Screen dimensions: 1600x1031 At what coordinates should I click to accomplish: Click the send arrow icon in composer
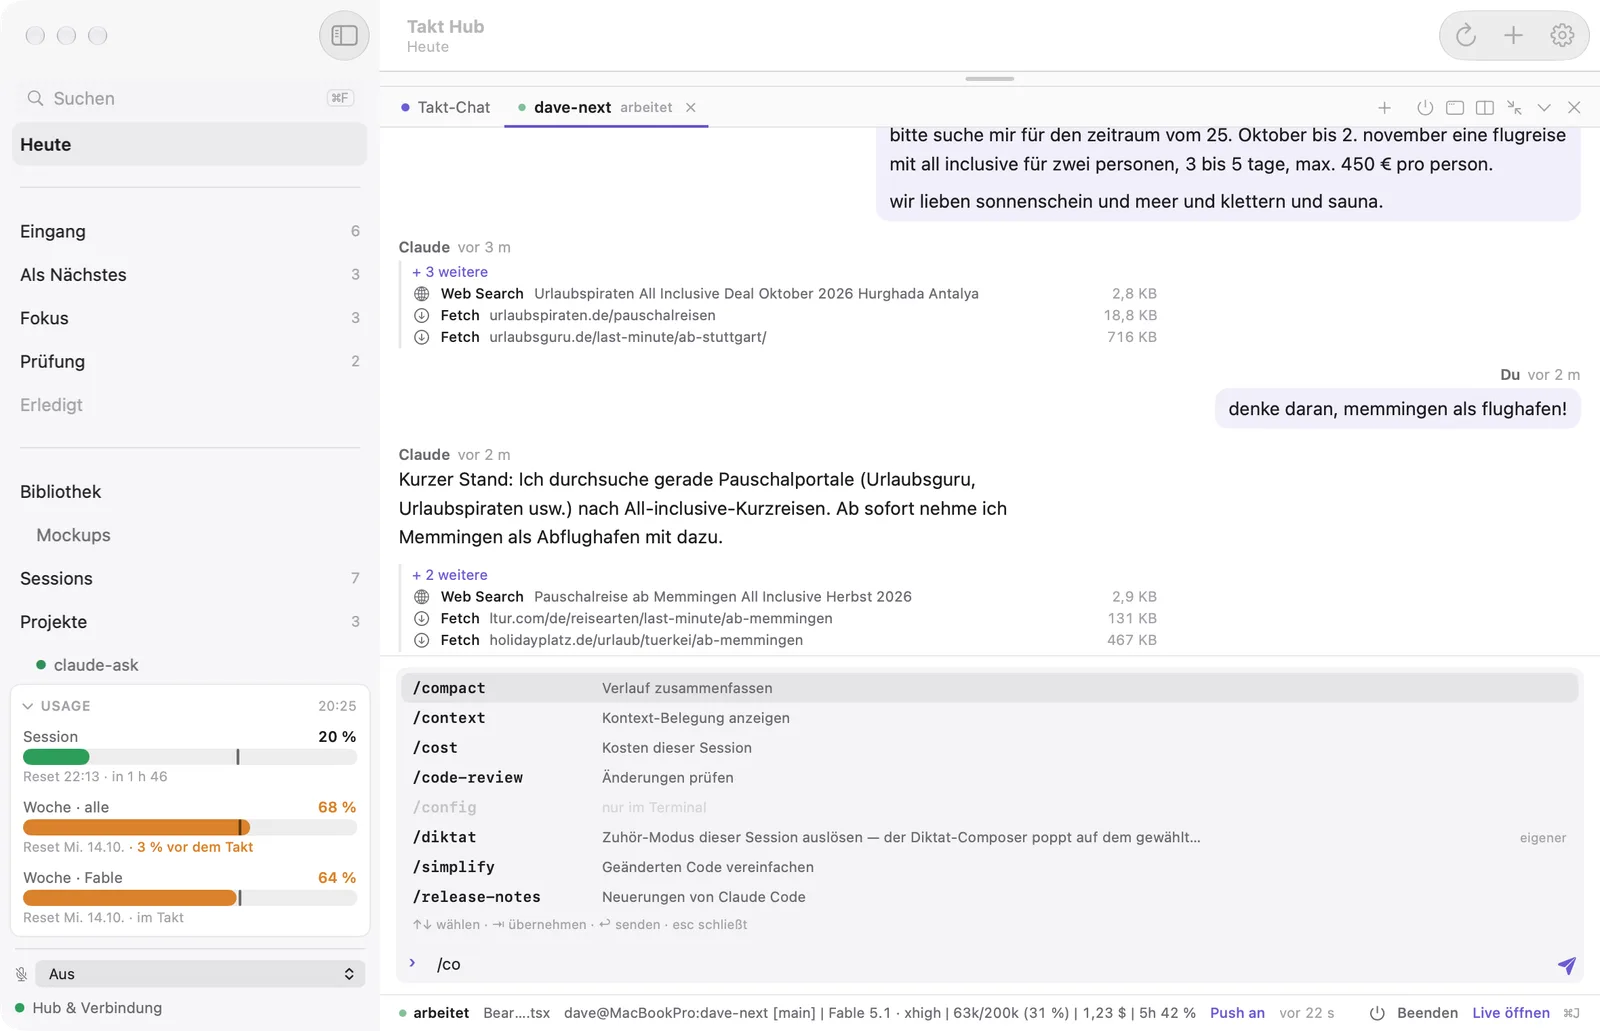(x=1566, y=965)
